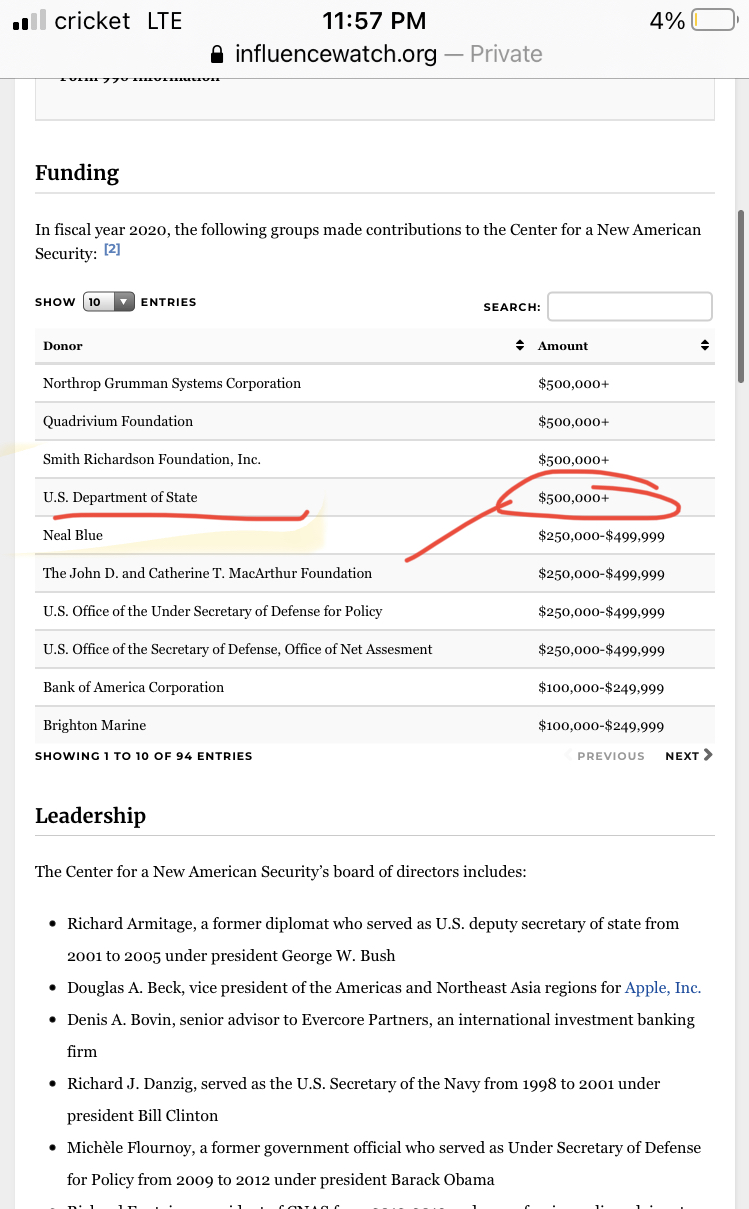
Task: Click Quadrivium Foundation amount $500,000+
Action: point(574,422)
